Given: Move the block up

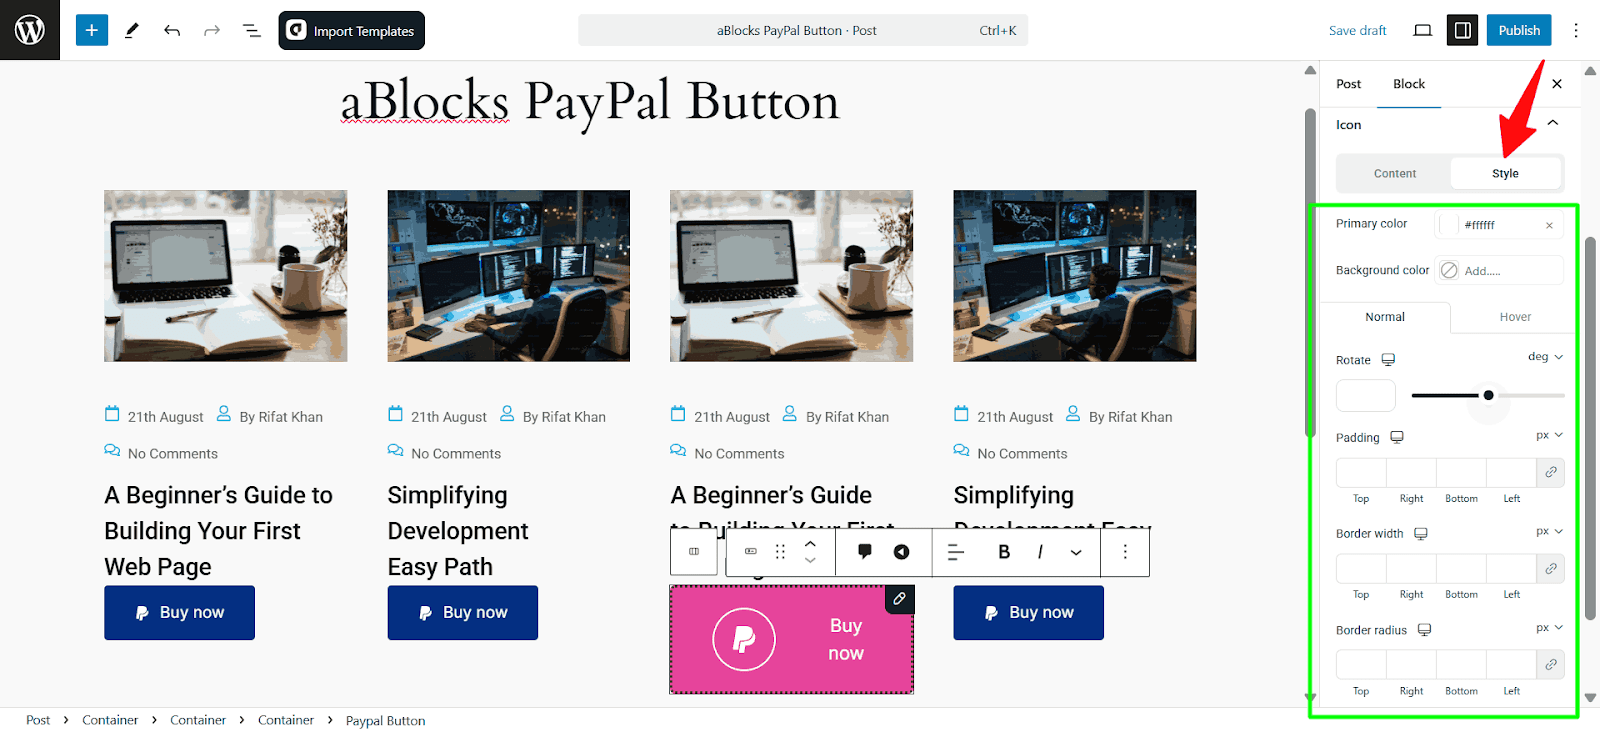Looking at the screenshot, I should [x=810, y=543].
